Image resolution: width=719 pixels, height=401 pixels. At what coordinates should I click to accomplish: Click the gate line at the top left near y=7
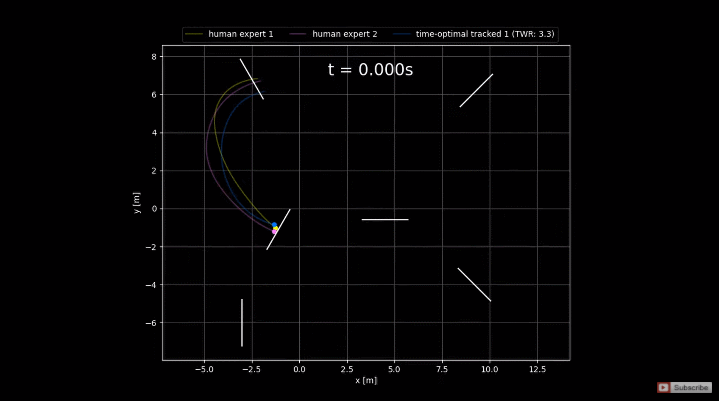tap(252, 79)
